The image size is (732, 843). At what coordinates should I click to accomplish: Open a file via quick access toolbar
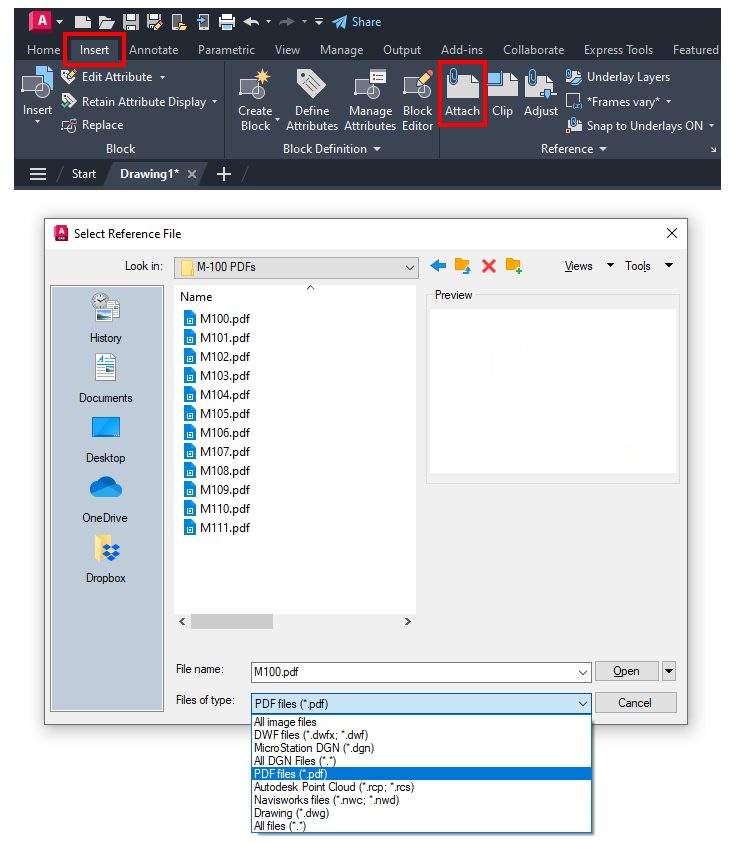[106, 22]
